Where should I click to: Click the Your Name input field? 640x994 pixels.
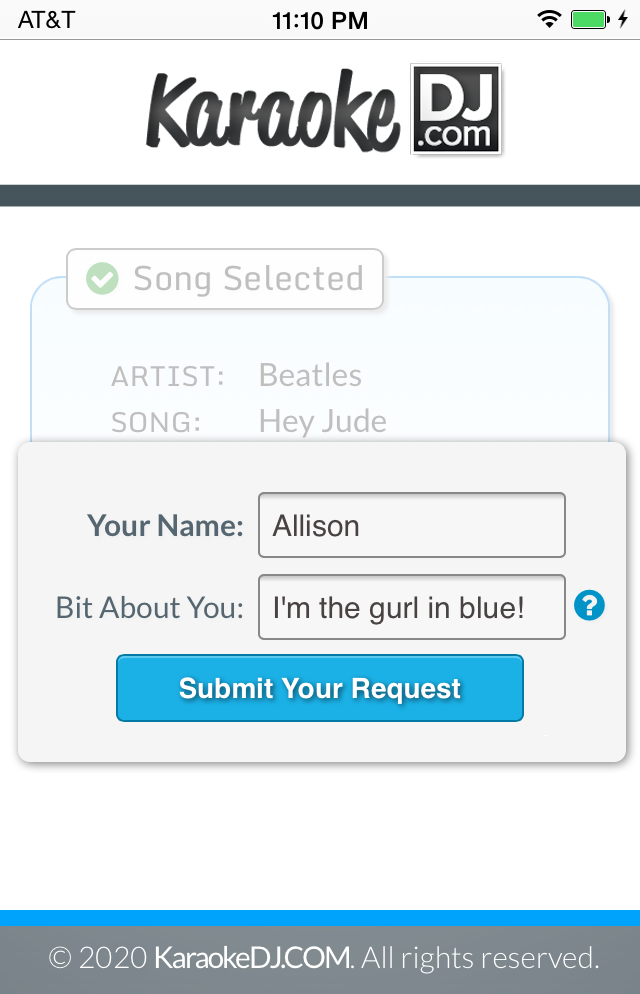412,525
